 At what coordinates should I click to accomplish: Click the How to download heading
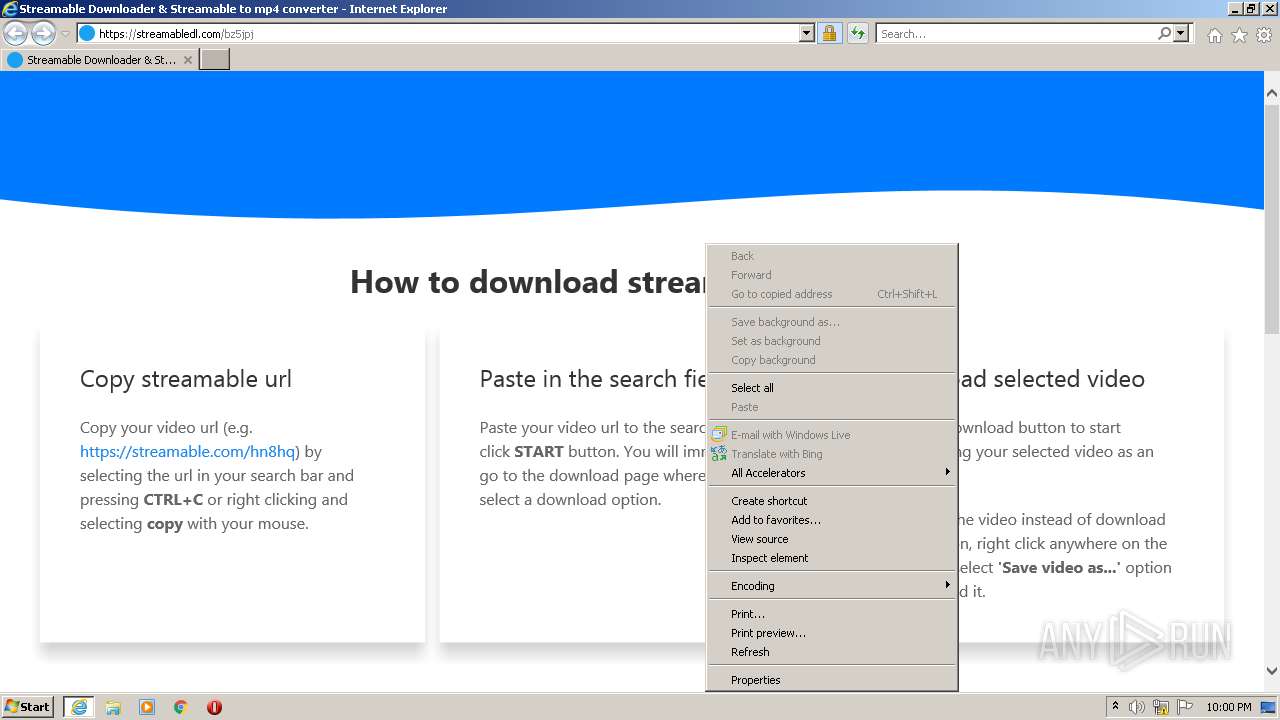[529, 282]
